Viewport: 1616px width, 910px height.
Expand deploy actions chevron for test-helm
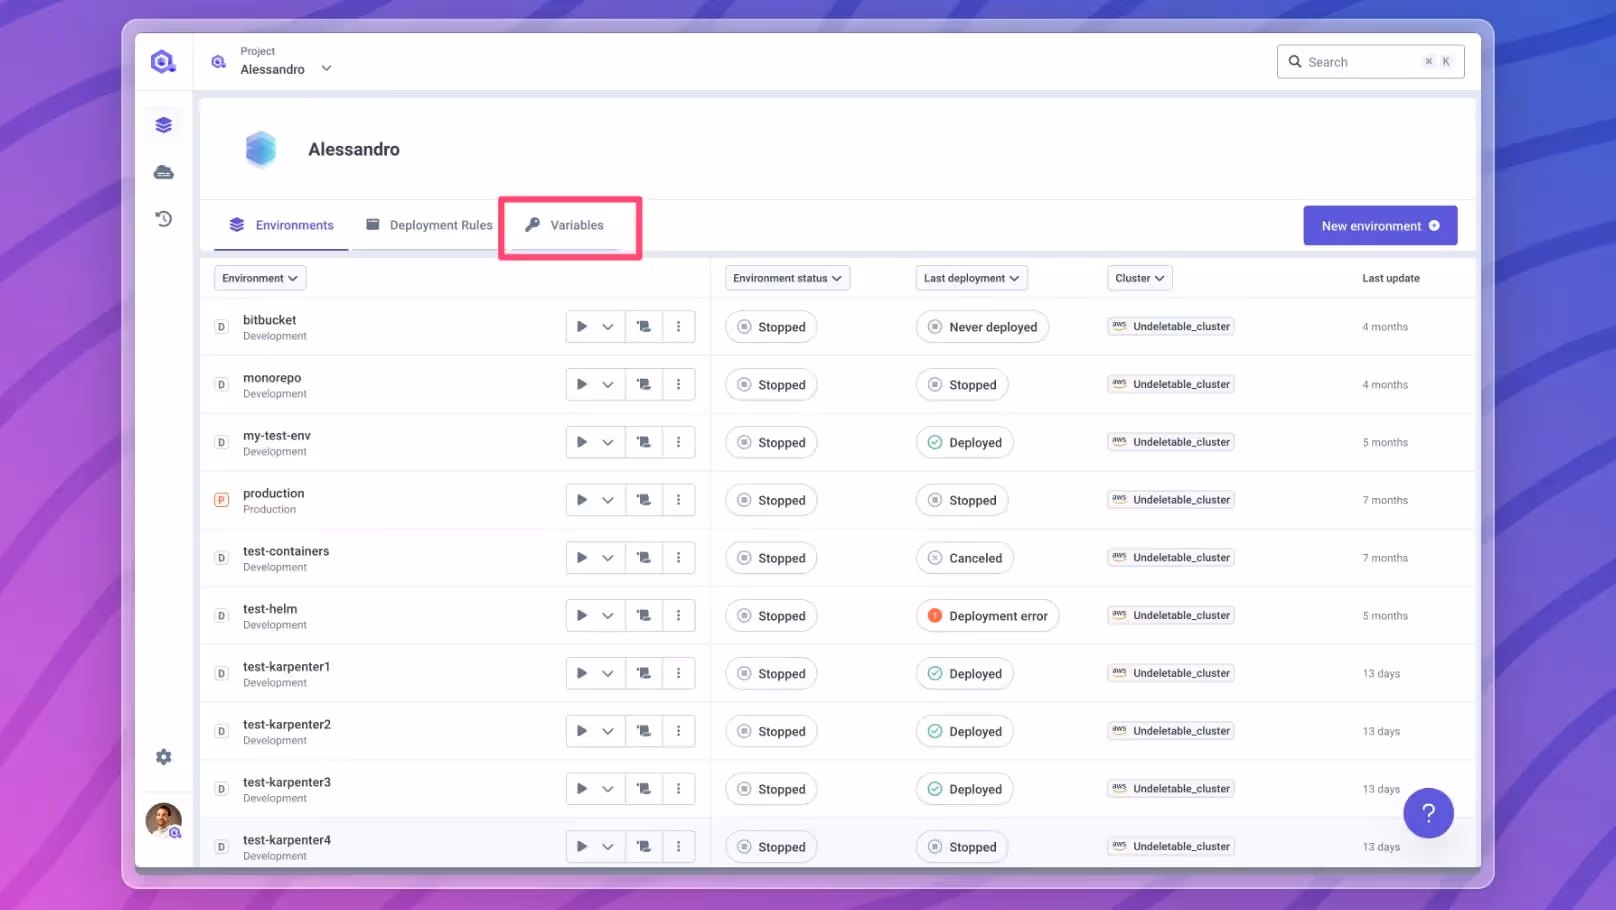[608, 616]
